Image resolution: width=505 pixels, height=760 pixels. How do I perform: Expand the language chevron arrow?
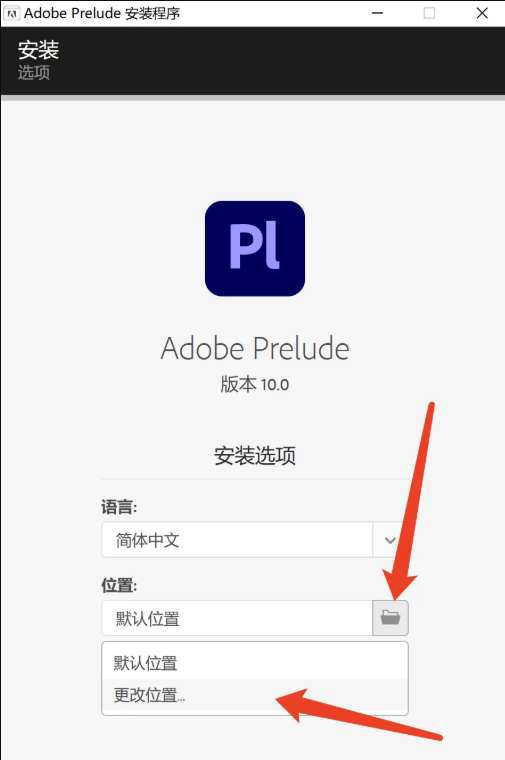tap(390, 540)
